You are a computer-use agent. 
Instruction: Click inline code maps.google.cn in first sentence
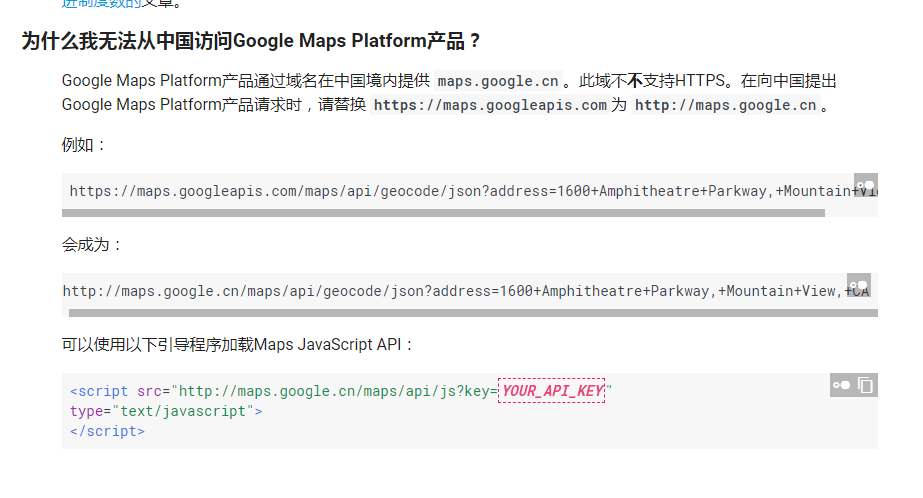pyautogui.click(x=498, y=82)
